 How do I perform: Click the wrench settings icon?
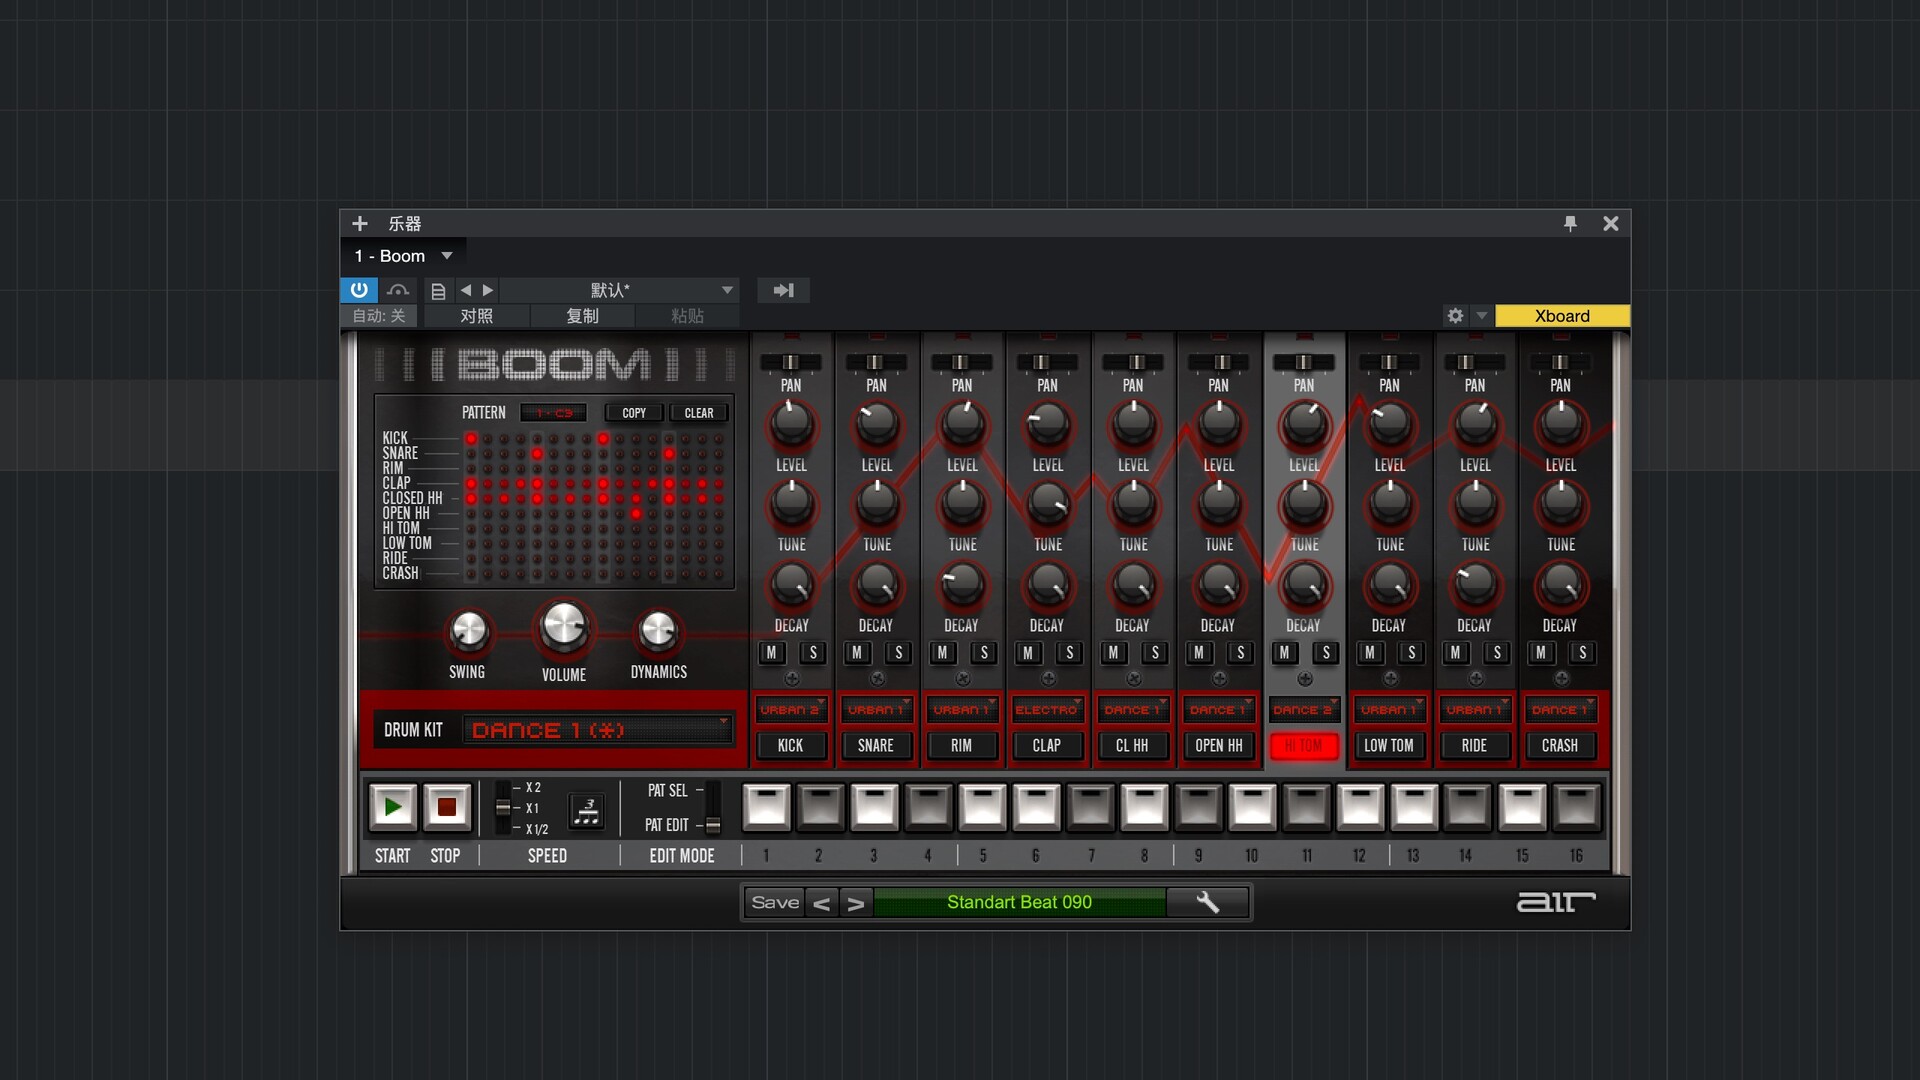(1207, 902)
